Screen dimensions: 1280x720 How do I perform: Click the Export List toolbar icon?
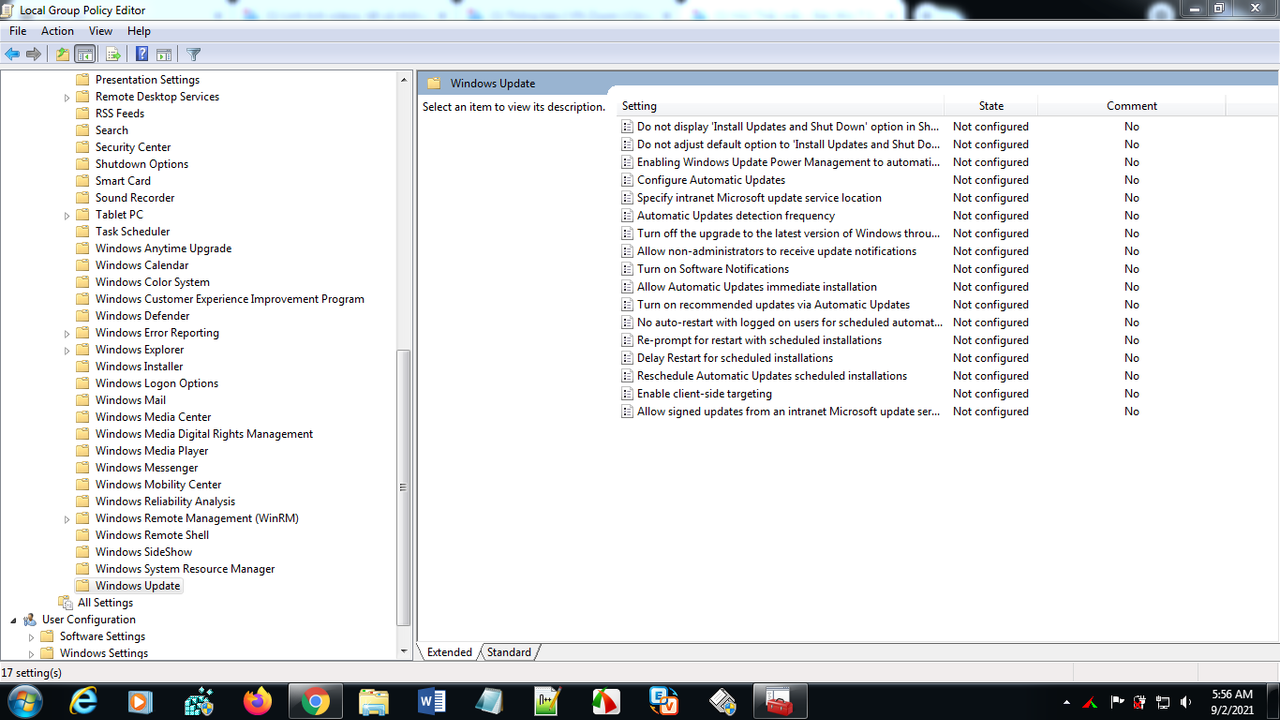(x=113, y=54)
